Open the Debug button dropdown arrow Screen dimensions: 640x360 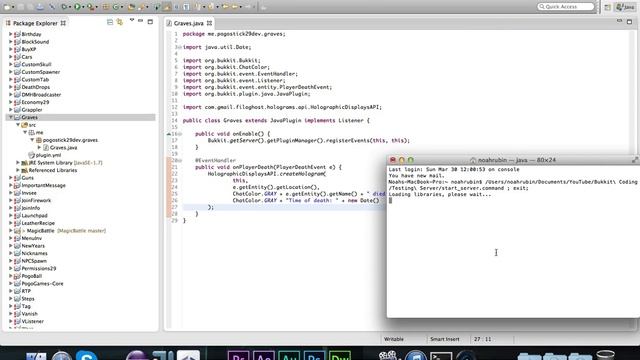coord(70,7)
